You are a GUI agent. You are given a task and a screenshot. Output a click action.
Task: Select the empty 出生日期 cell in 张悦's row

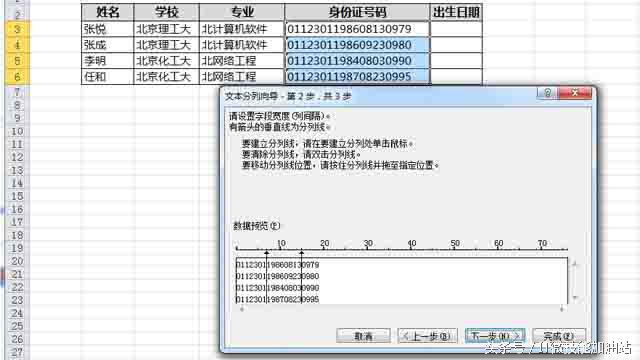pyautogui.click(x=456, y=29)
